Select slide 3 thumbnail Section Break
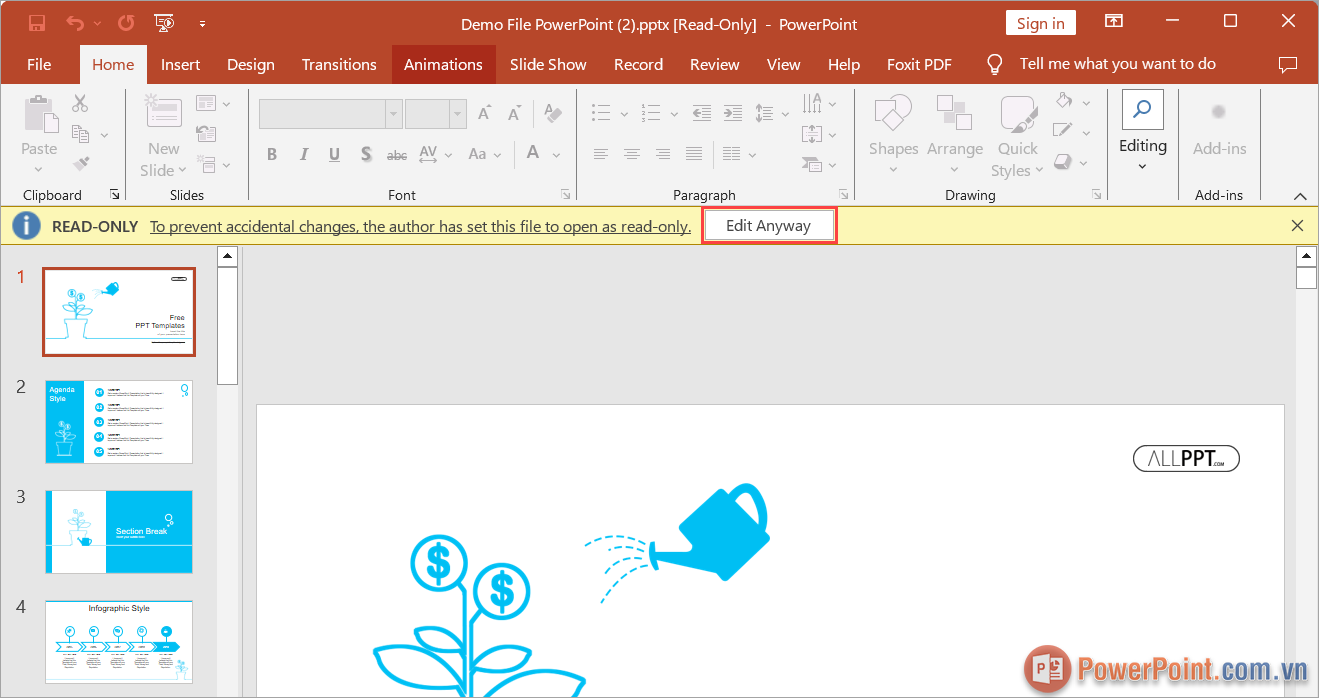Viewport: 1319px width, 698px height. (x=118, y=531)
